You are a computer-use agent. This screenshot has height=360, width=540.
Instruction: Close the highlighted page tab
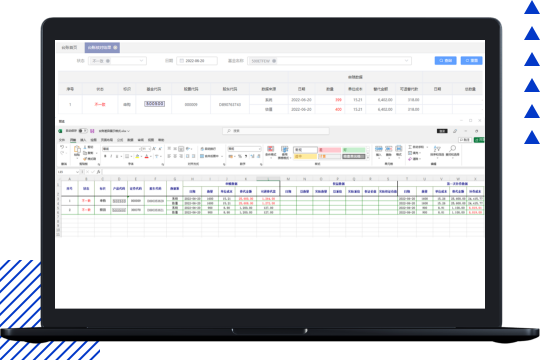115,47
